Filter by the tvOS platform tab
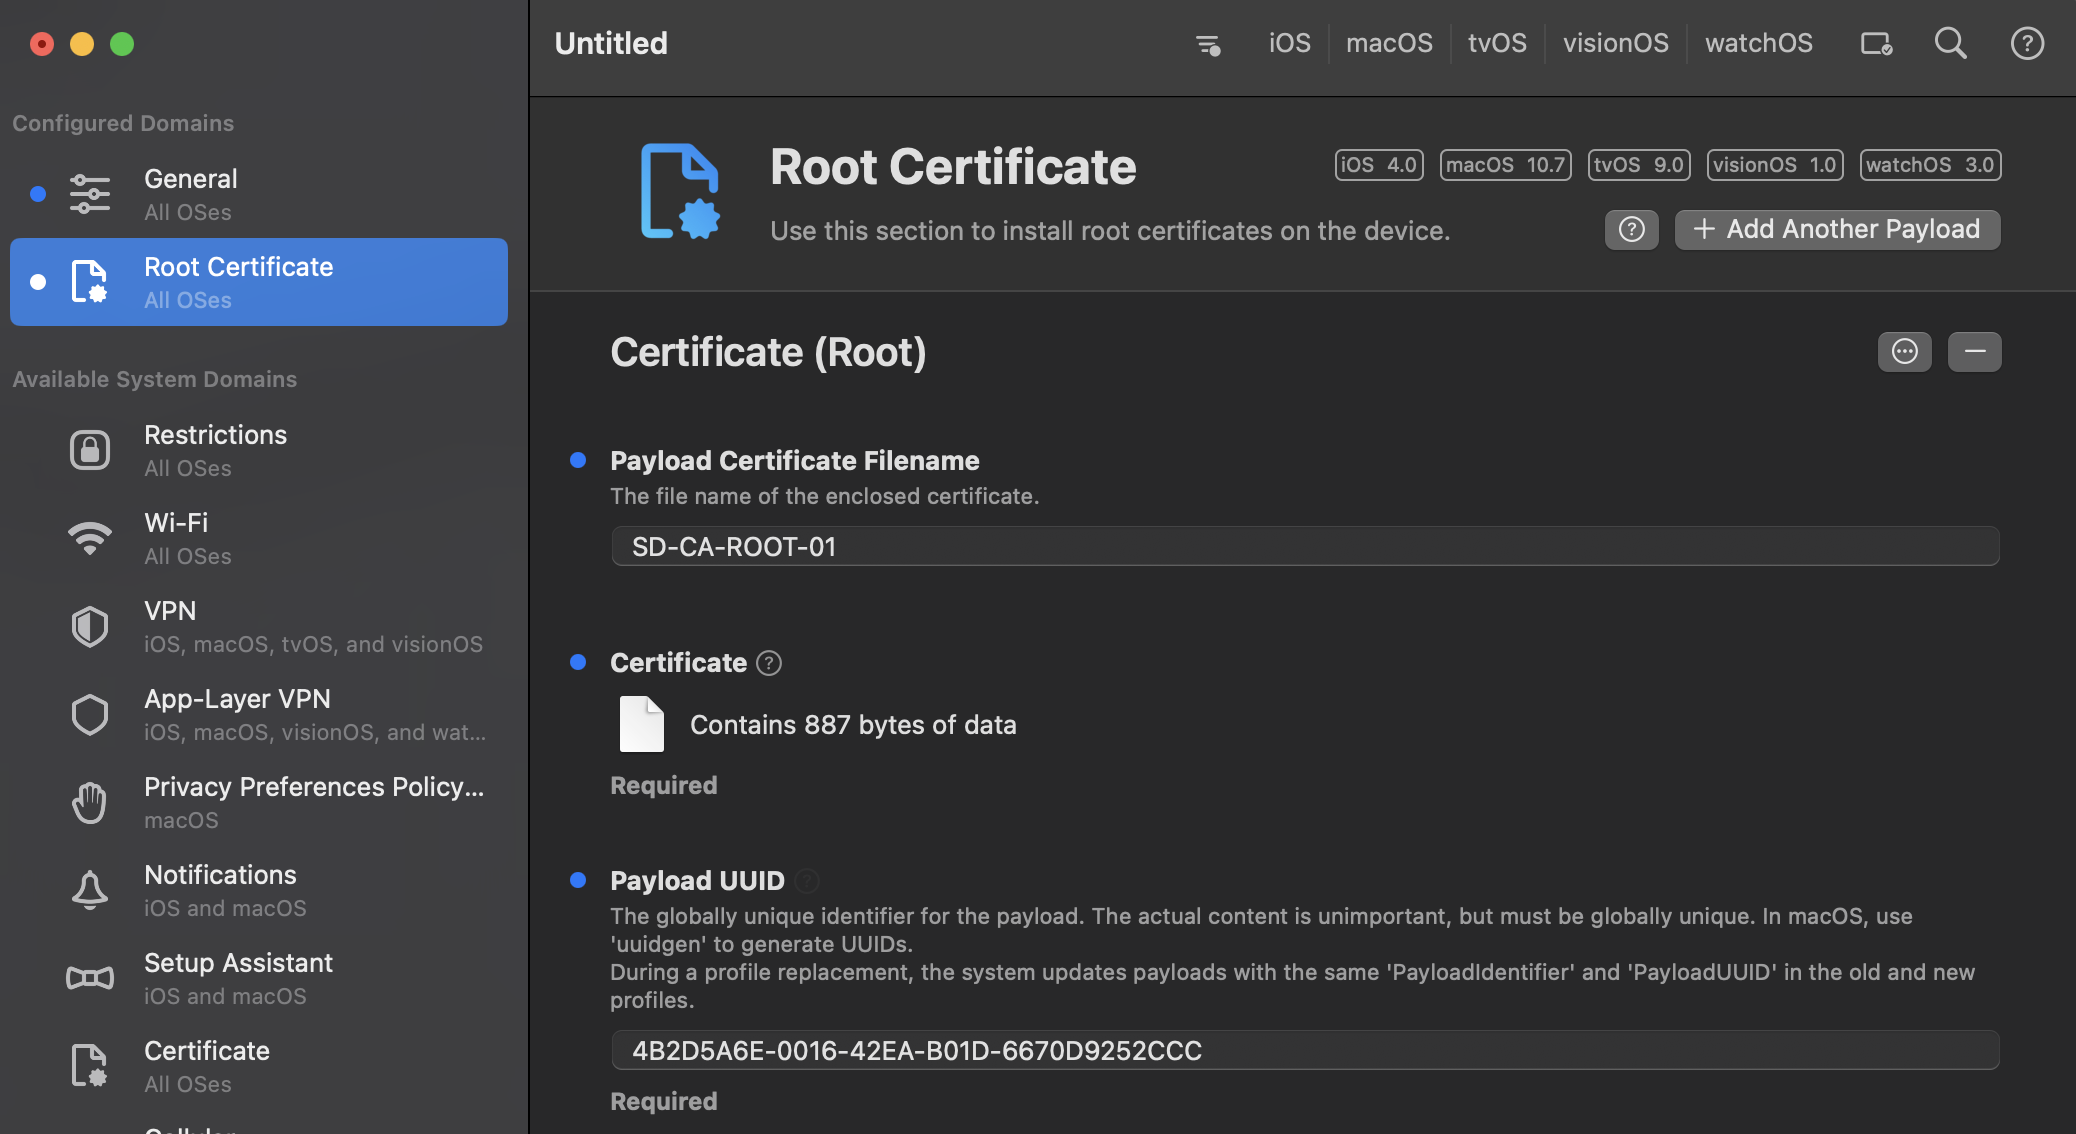Viewport: 2076px width, 1134px height. coord(1497,43)
